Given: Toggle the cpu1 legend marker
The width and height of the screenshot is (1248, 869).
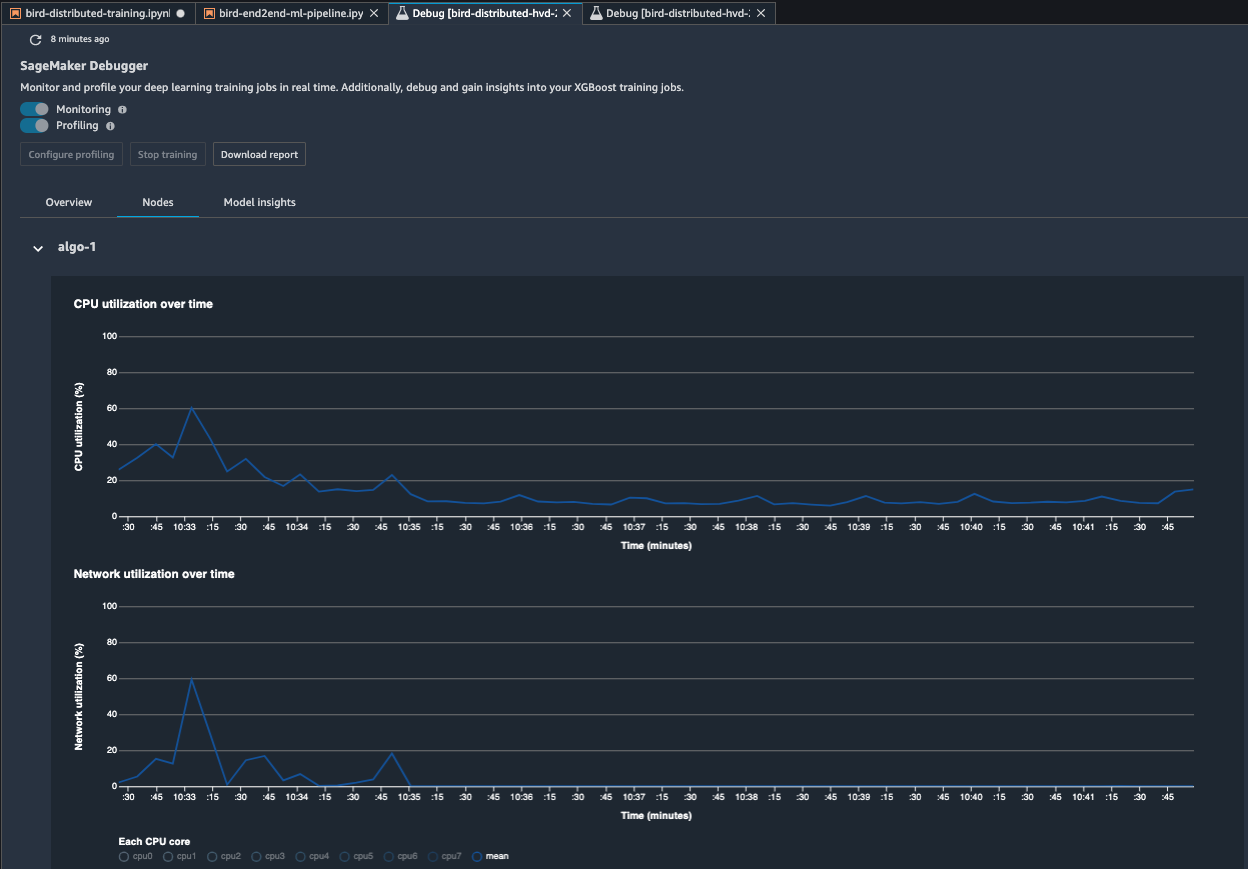Looking at the screenshot, I should click(168, 856).
